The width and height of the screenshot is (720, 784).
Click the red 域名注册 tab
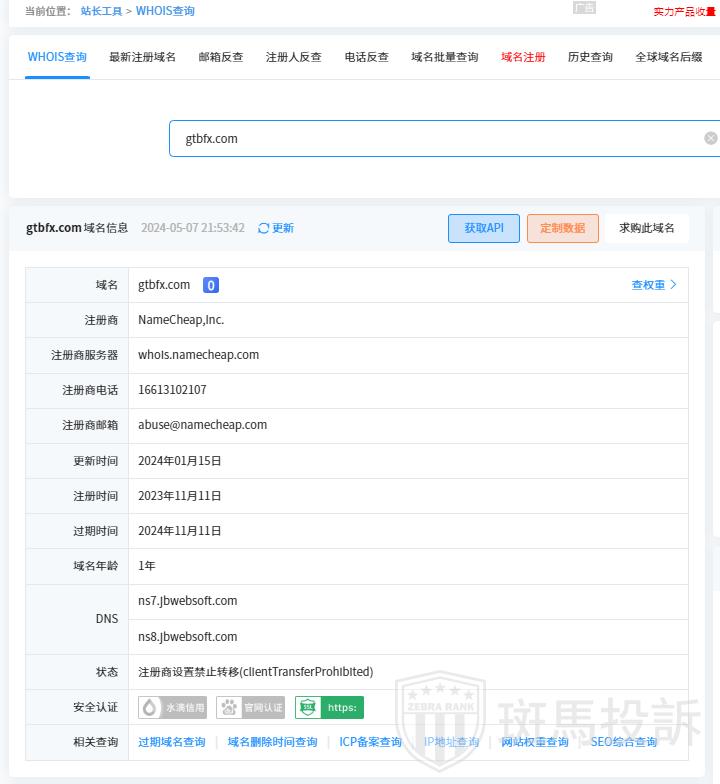coord(523,57)
